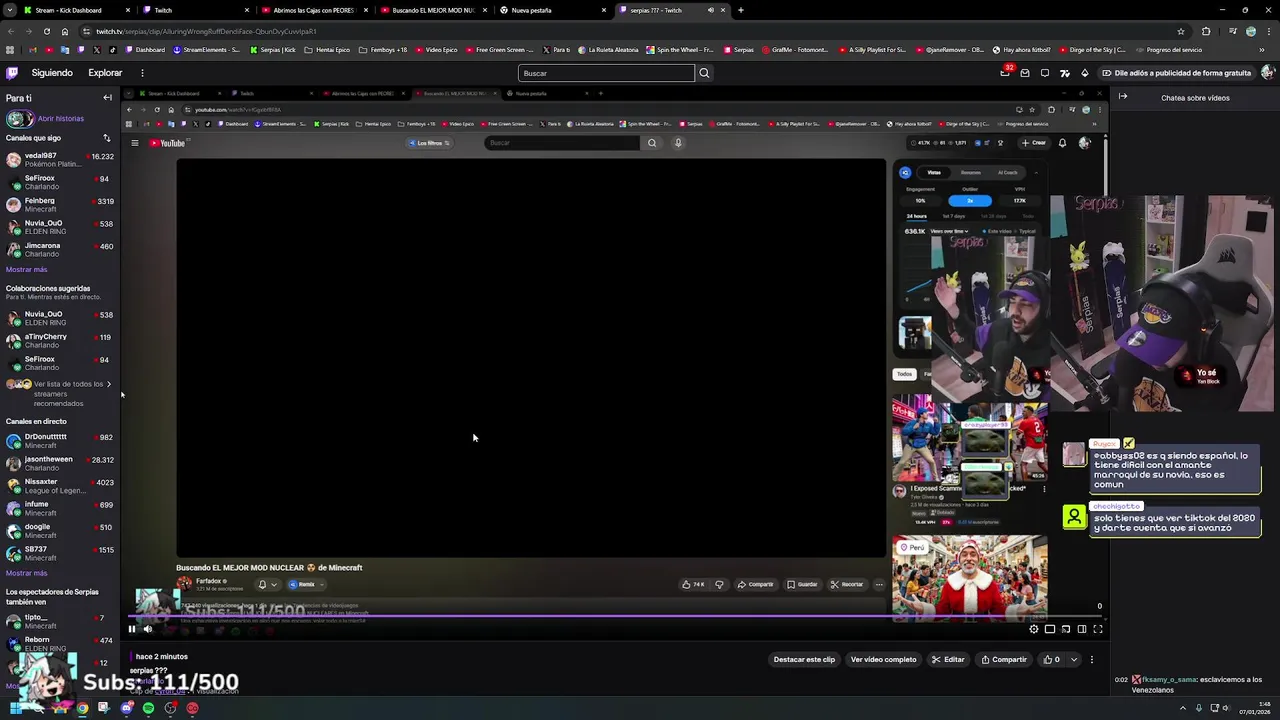This screenshot has height=720, width=1280.
Task: Open jasontheween channel in sidebar
Action: [x=59, y=463]
